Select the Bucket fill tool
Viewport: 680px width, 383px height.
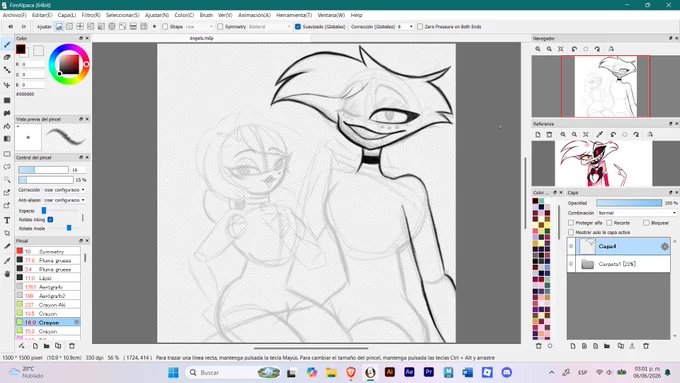tap(7, 126)
